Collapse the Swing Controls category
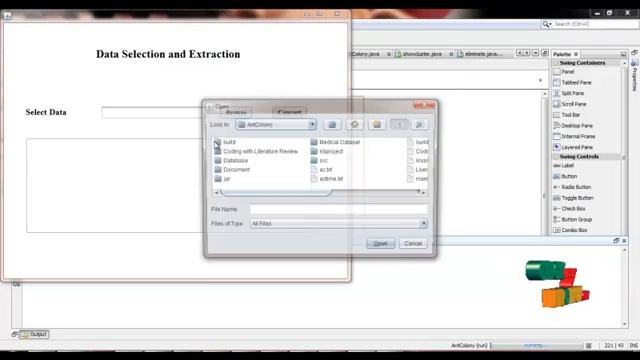Screen dimensions: 640x360 pos(556,157)
